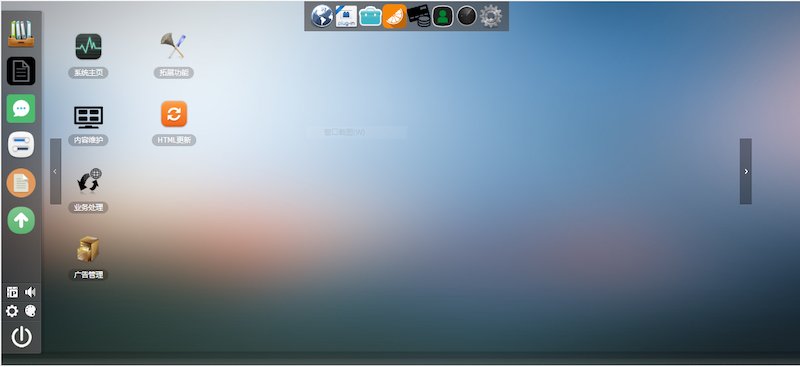
Task: Toggle the sound speaker icon
Action: [x=31, y=292]
